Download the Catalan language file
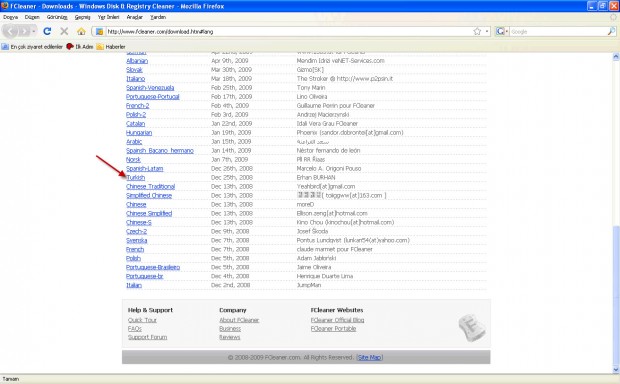Image resolution: width=620 pixels, height=384 pixels. pyautogui.click(x=135, y=124)
